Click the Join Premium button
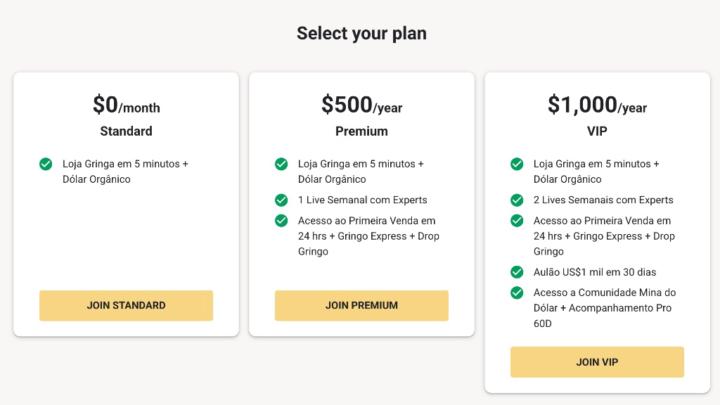720x405 pixels. pos(361,305)
